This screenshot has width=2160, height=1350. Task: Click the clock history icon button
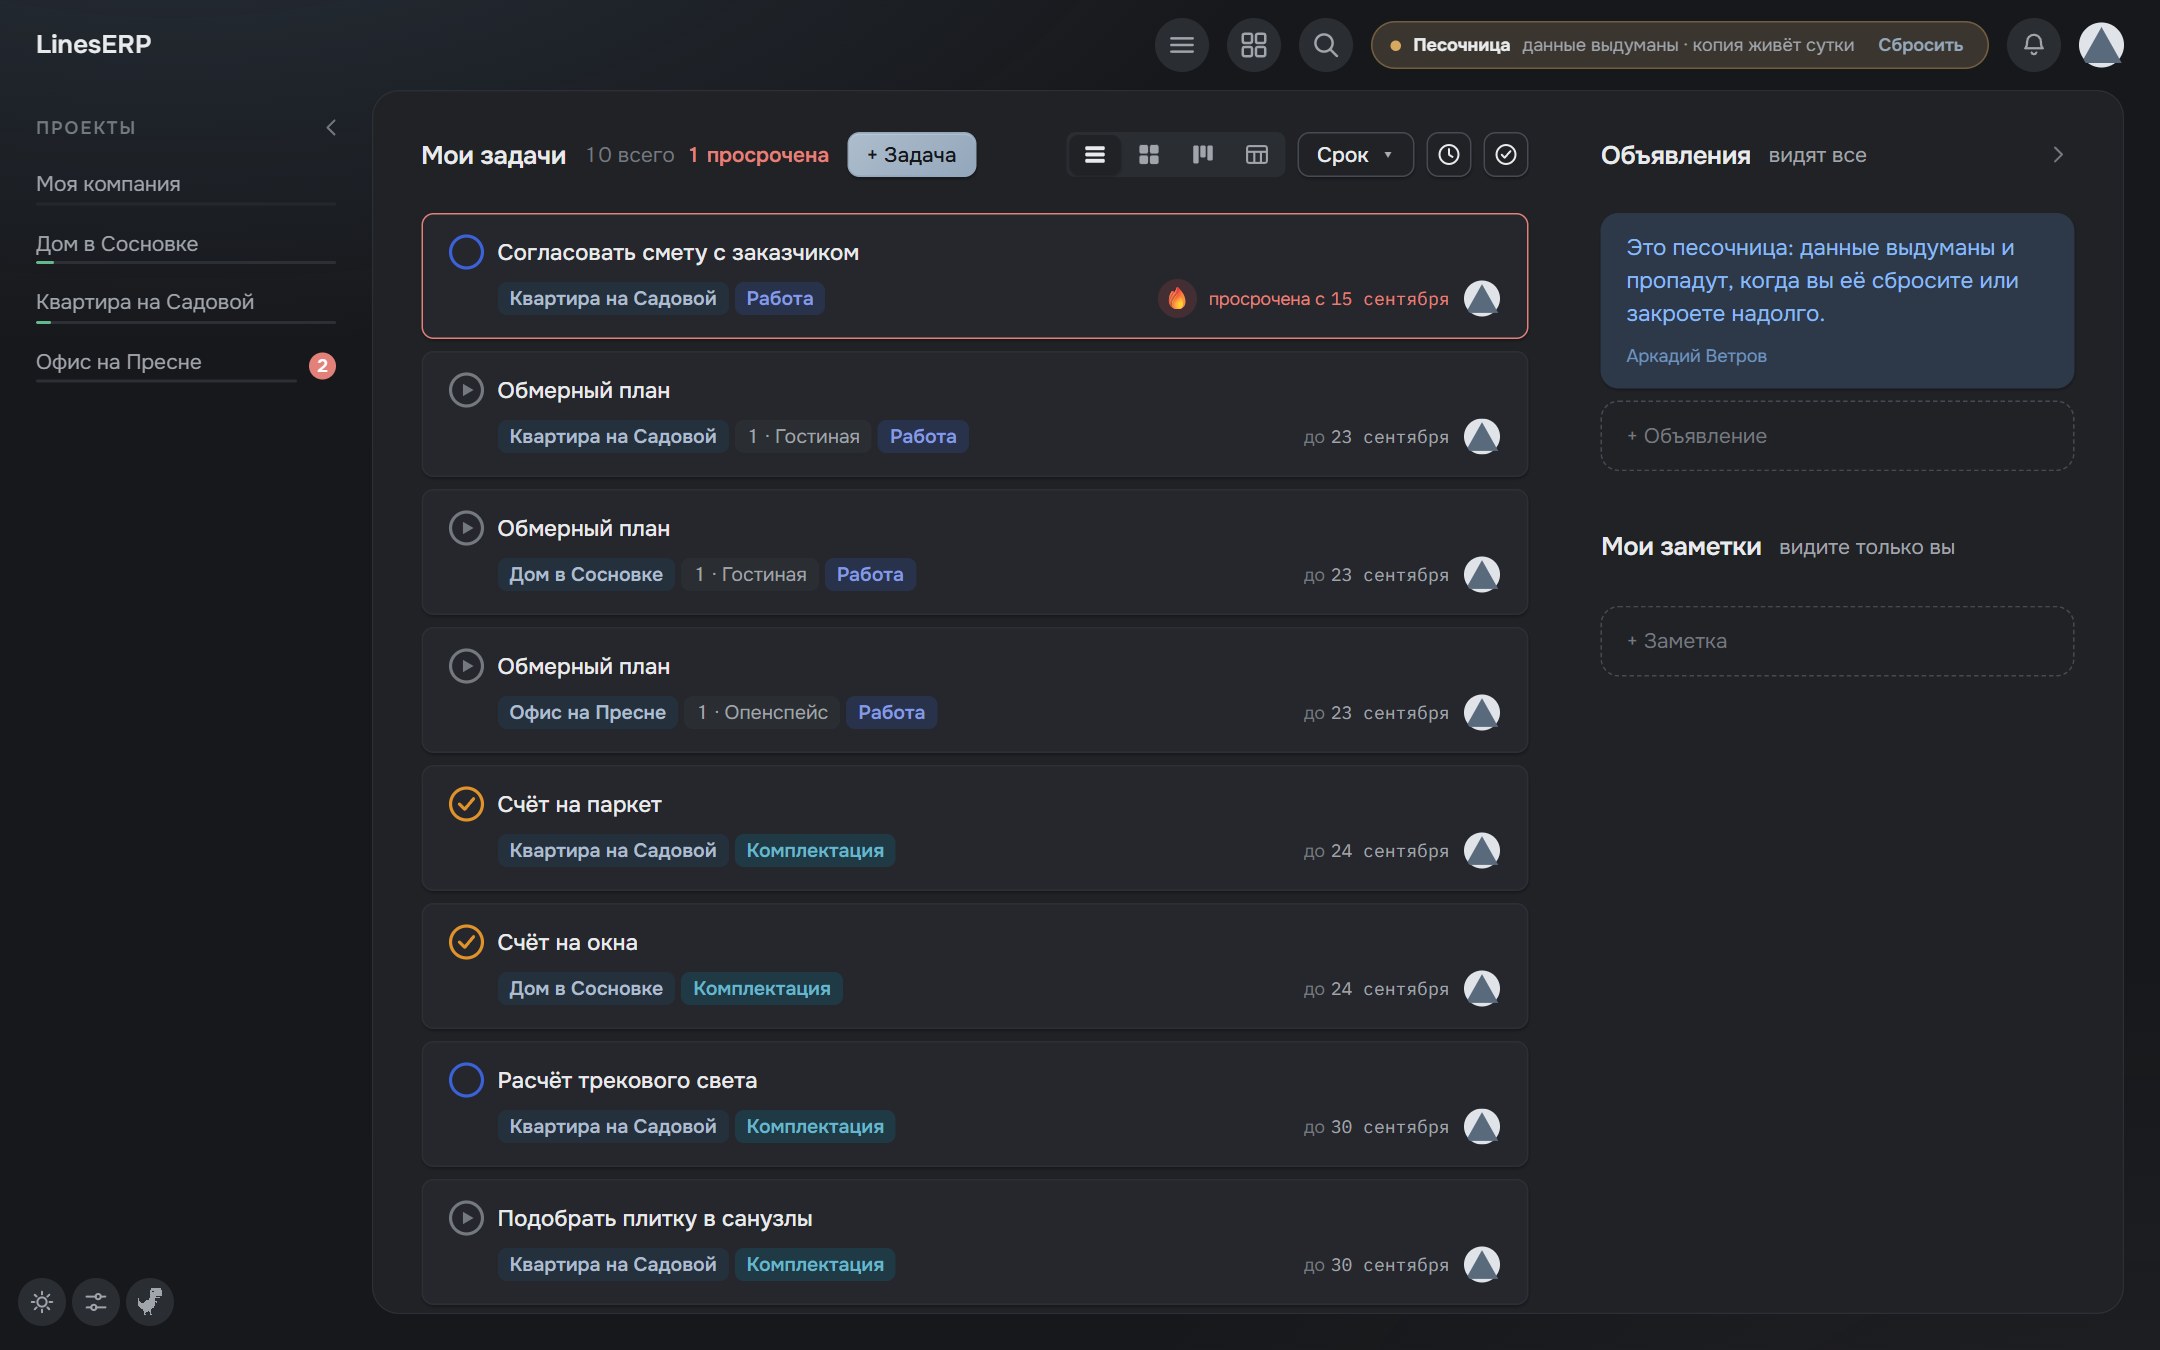pos(1449,155)
